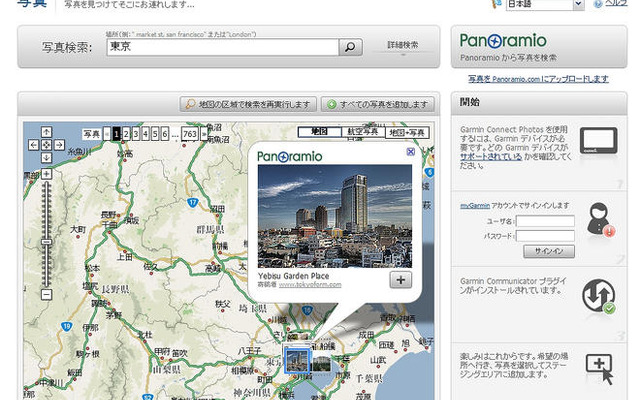640x400 pixels.
Task: Click the zoom slider handle on map
Action: click(47, 242)
